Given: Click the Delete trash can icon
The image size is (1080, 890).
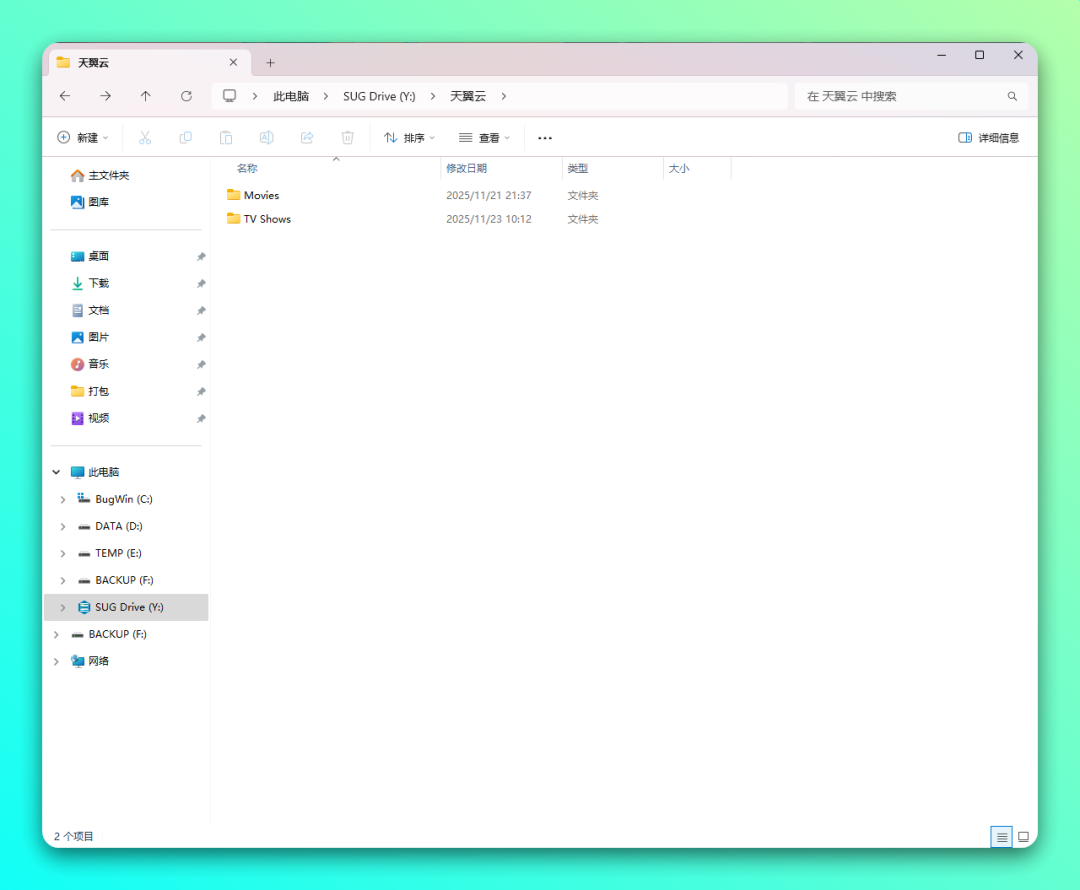Looking at the screenshot, I should click(x=348, y=138).
